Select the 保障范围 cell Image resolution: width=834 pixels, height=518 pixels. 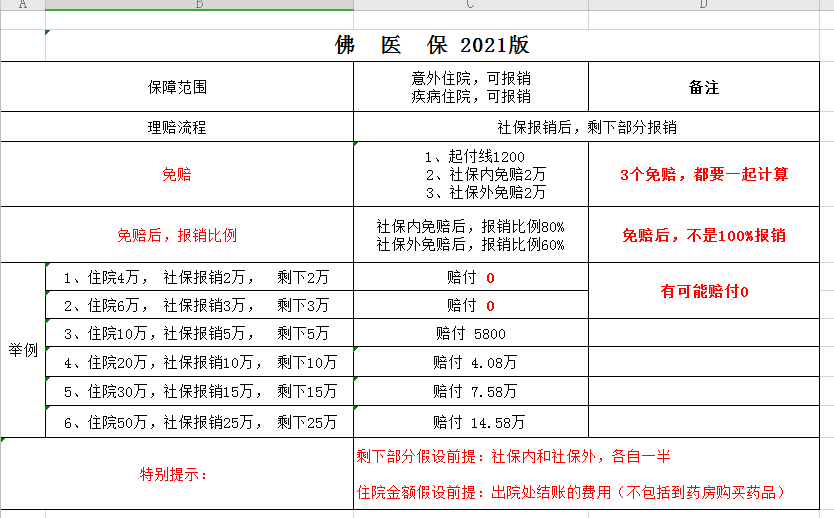click(x=177, y=87)
